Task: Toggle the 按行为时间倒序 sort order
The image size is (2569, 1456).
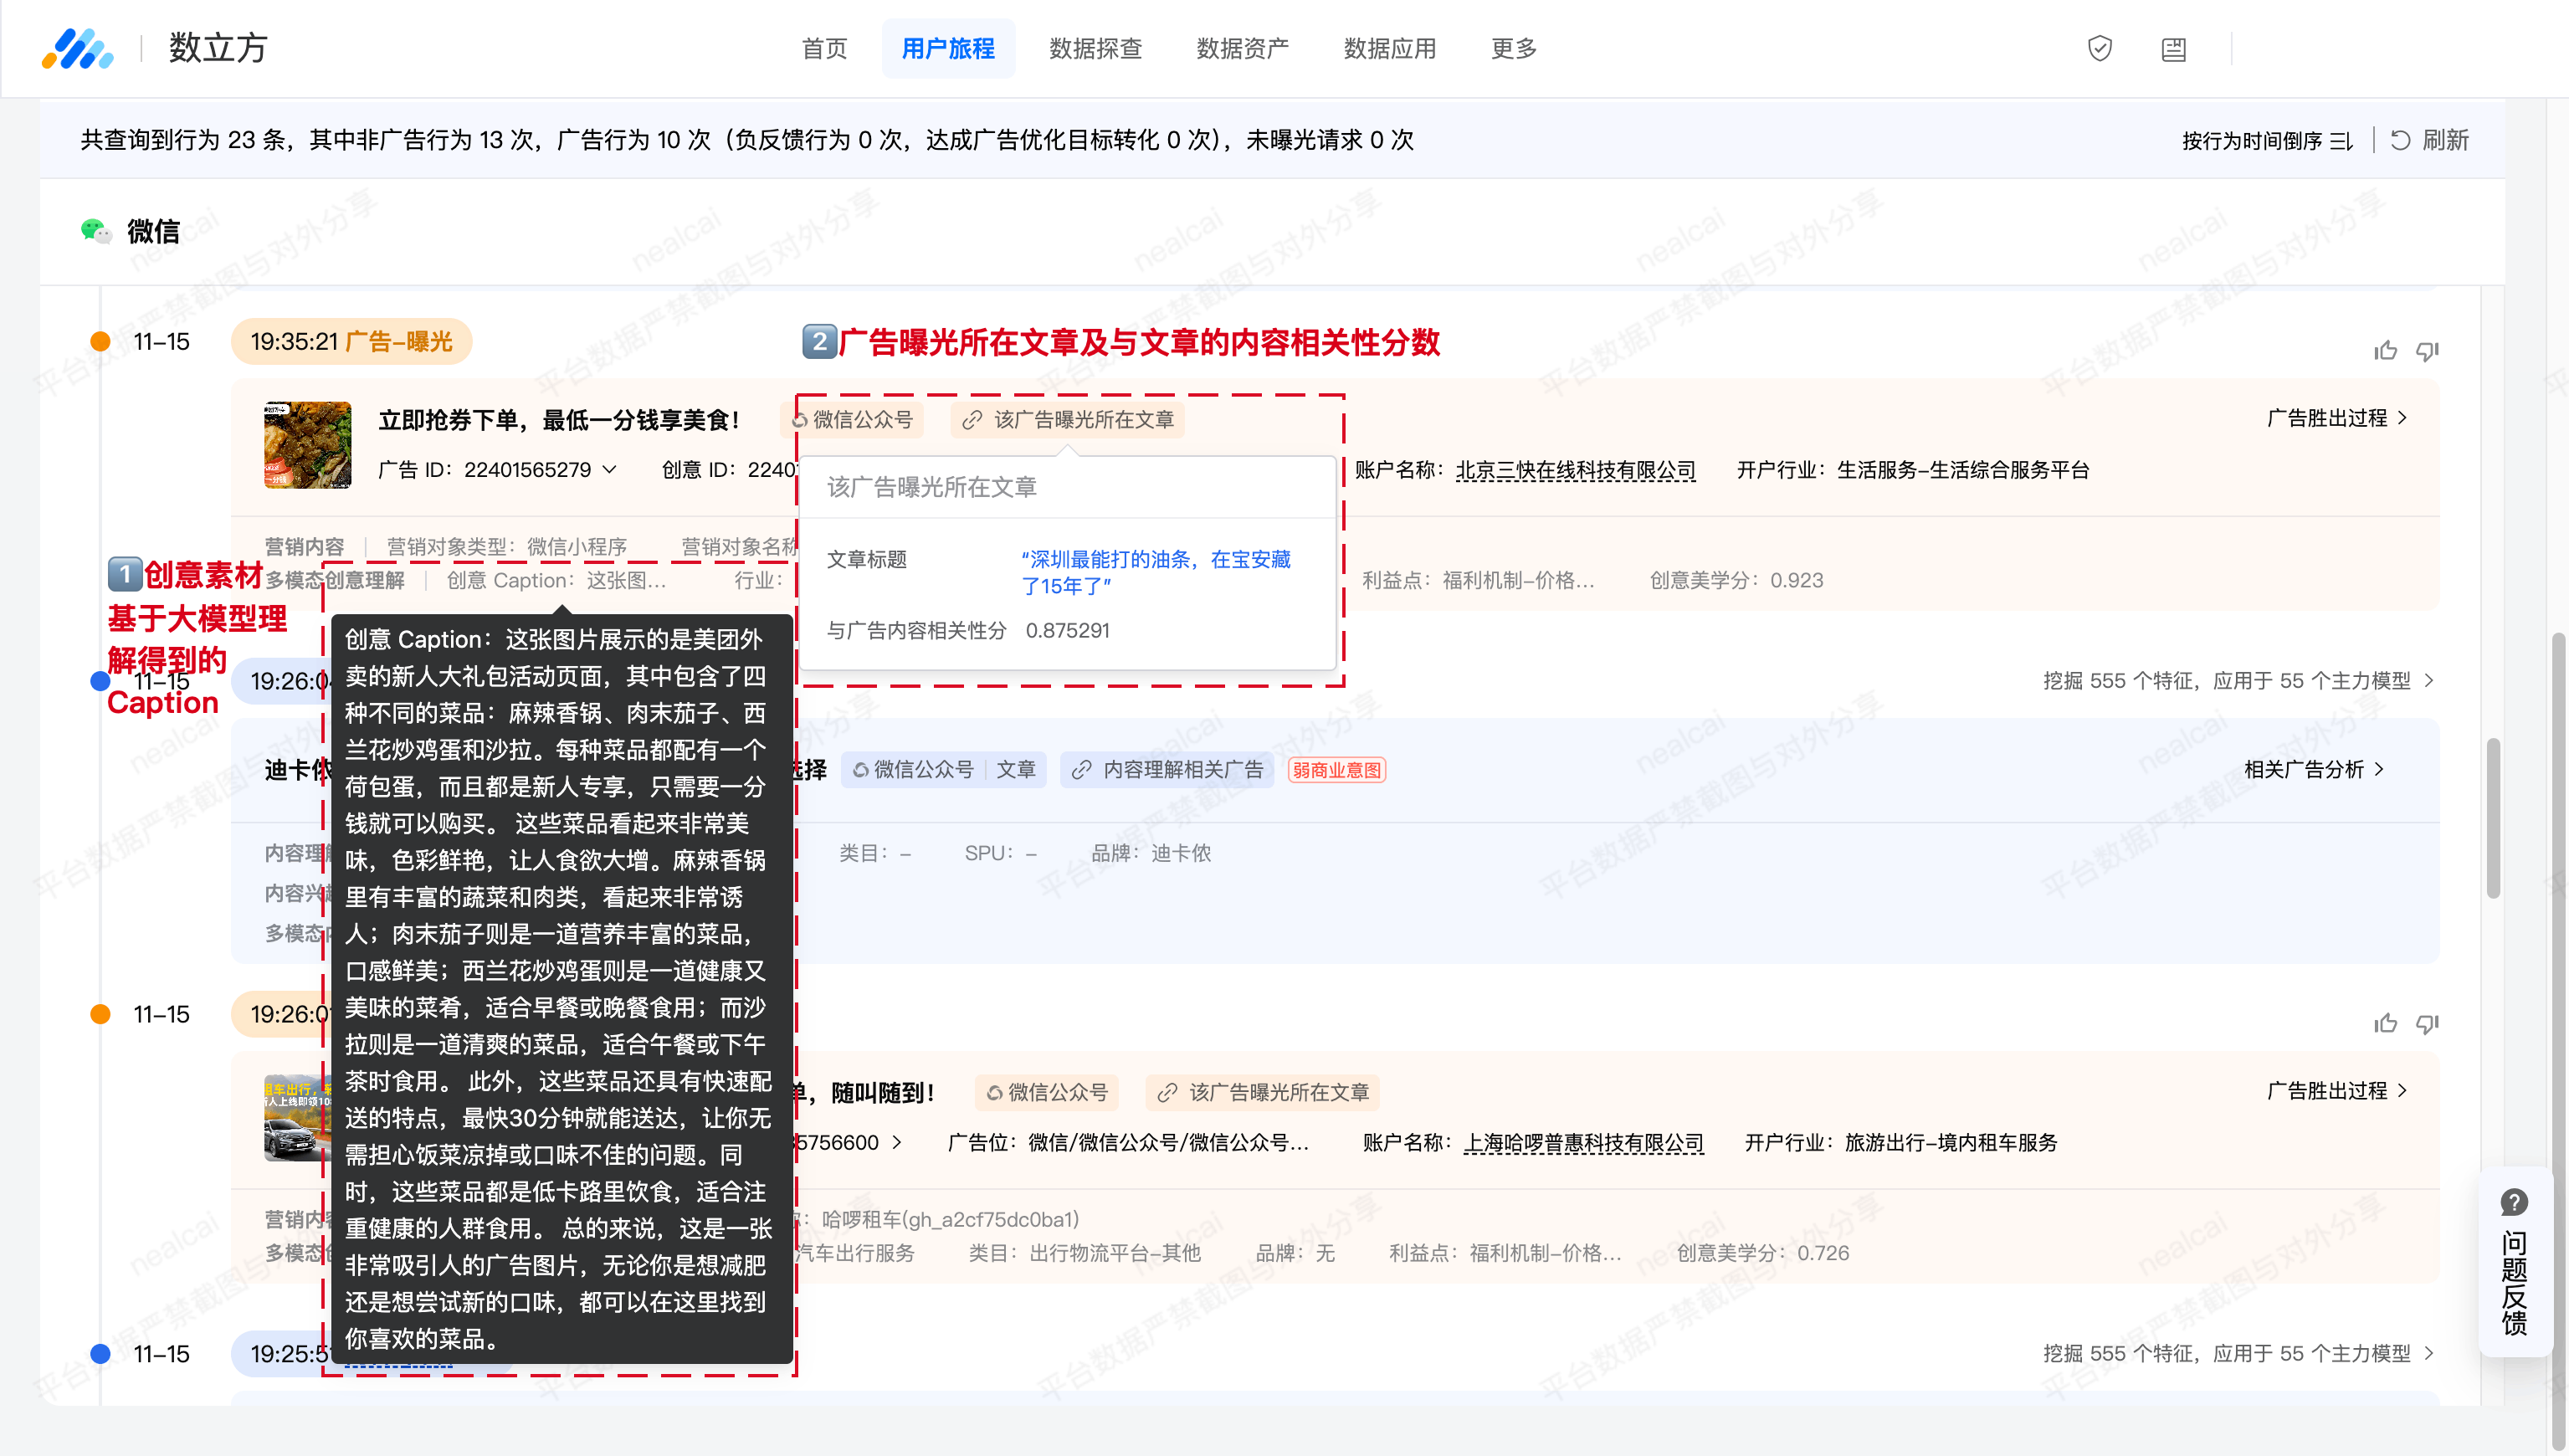Action: 2266,140
